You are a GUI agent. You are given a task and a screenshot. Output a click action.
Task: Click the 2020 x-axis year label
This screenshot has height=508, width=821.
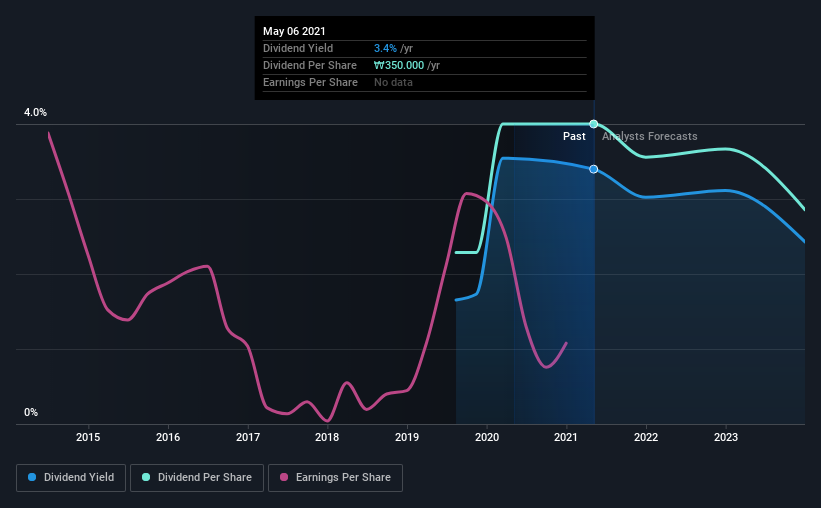(x=486, y=437)
